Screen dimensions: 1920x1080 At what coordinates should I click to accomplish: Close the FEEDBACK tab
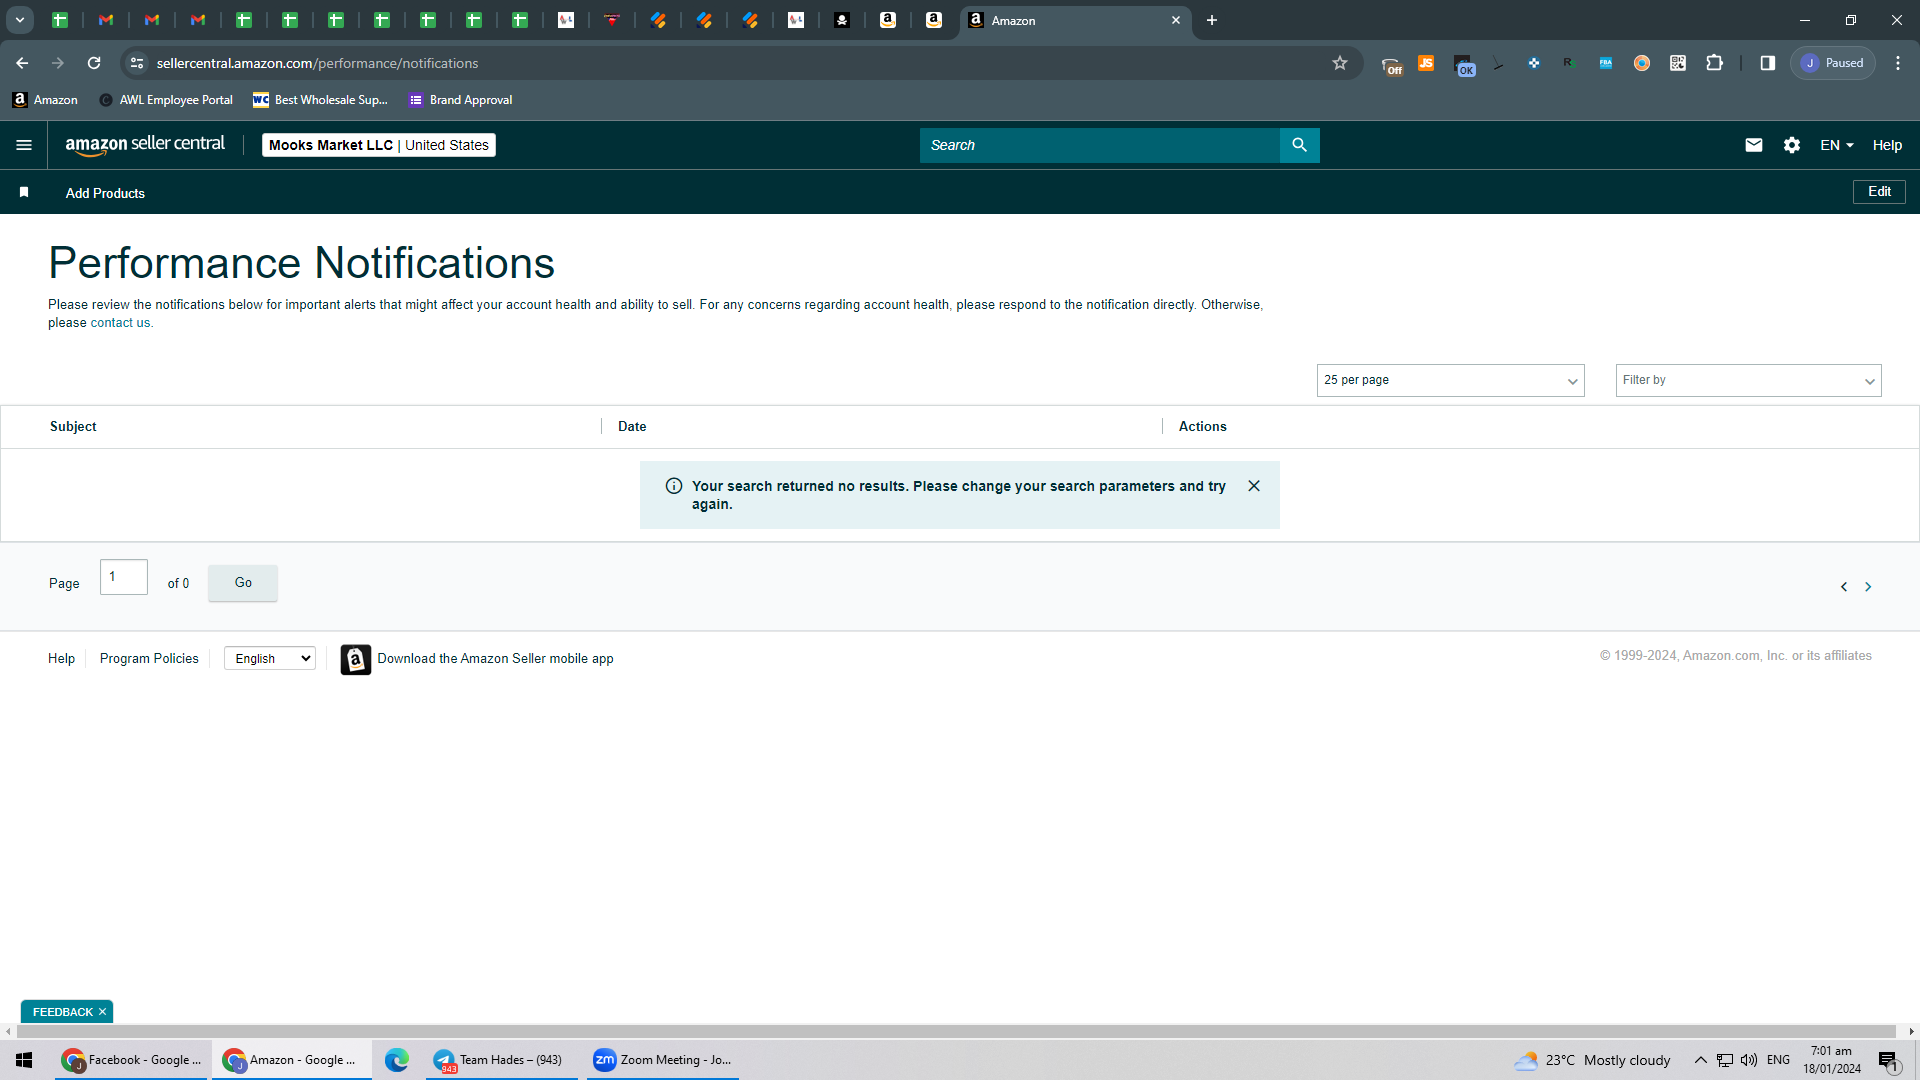click(x=102, y=1012)
